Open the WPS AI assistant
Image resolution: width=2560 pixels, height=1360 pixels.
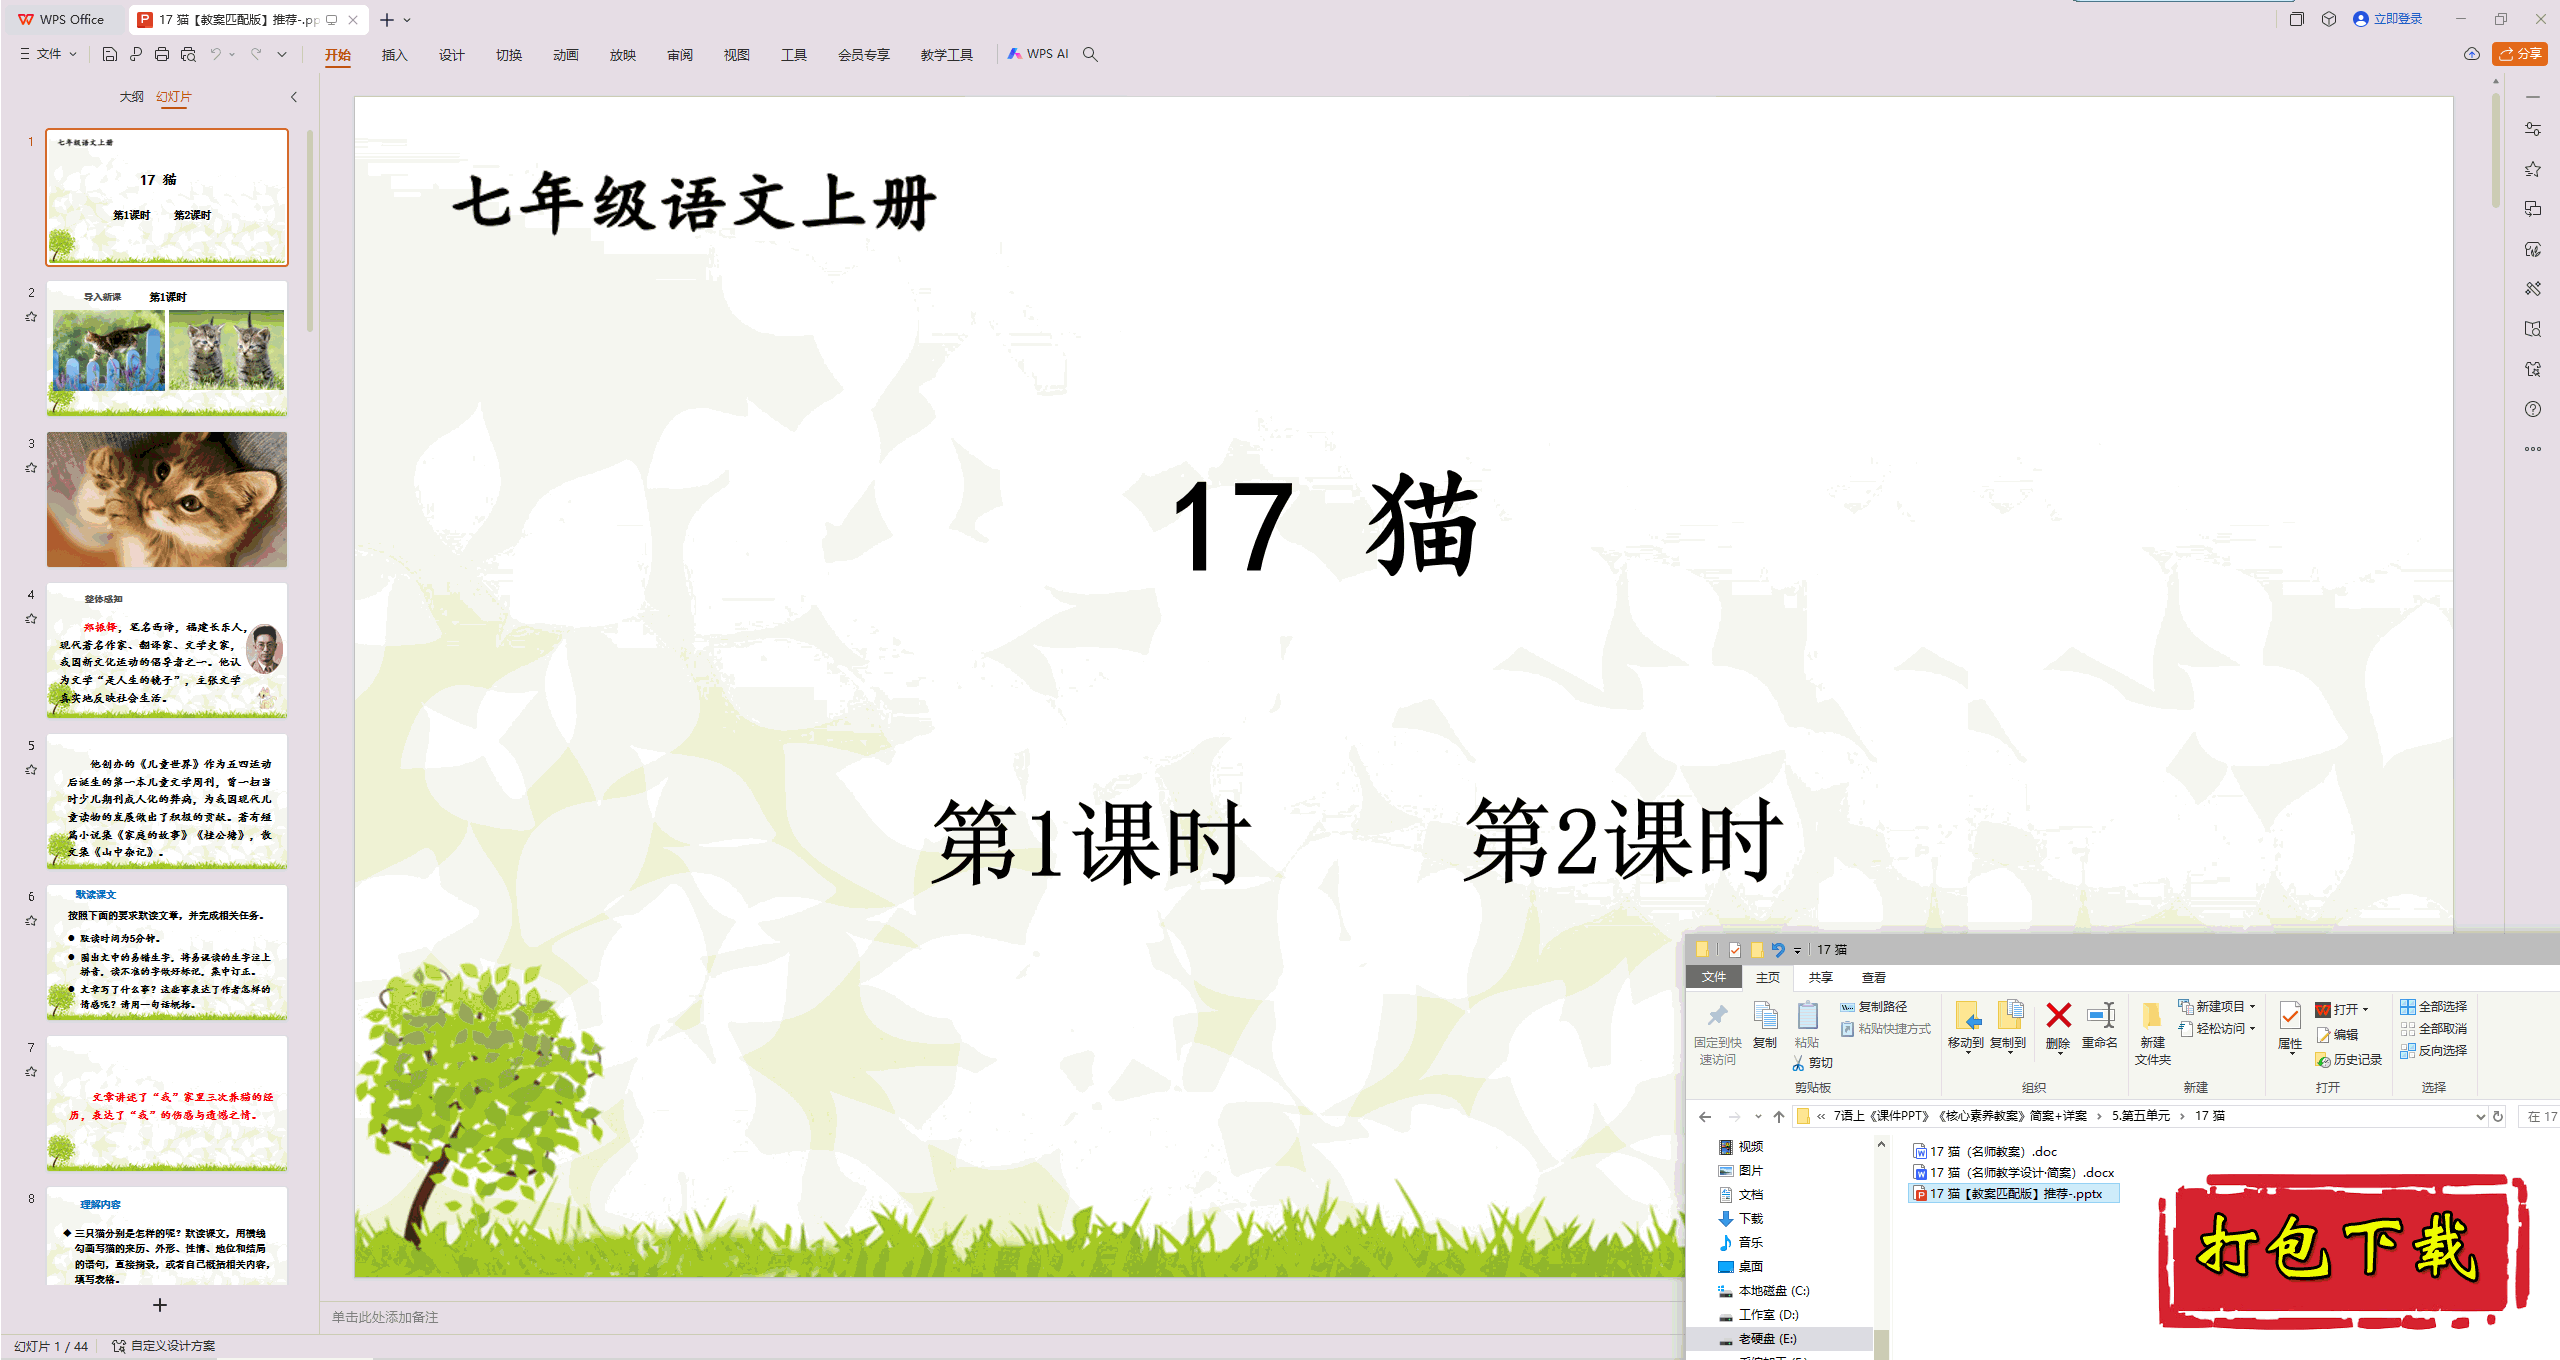point(1038,54)
